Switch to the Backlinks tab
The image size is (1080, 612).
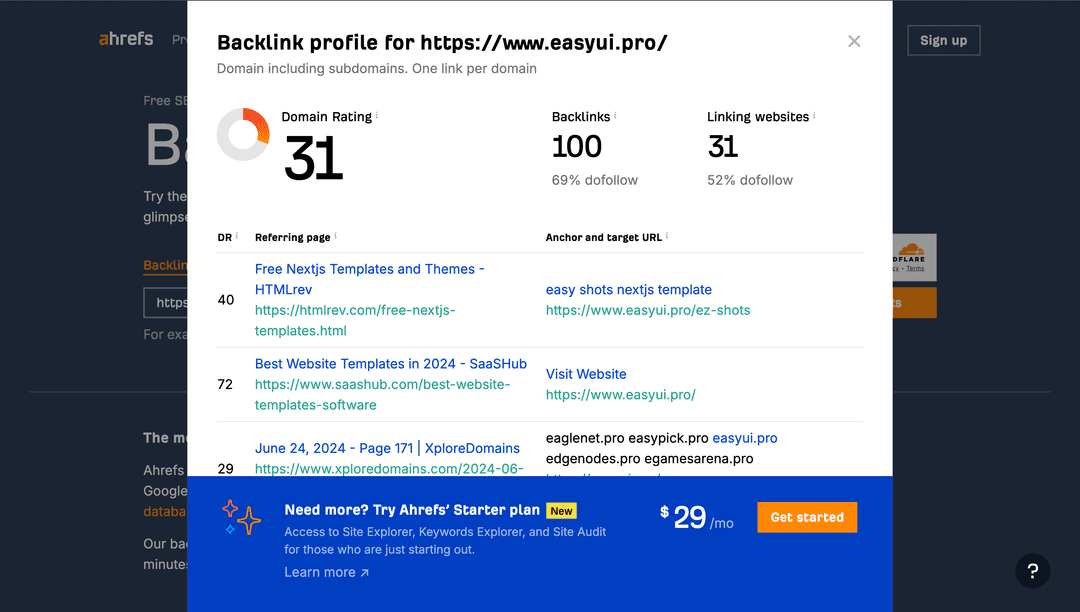pos(166,265)
